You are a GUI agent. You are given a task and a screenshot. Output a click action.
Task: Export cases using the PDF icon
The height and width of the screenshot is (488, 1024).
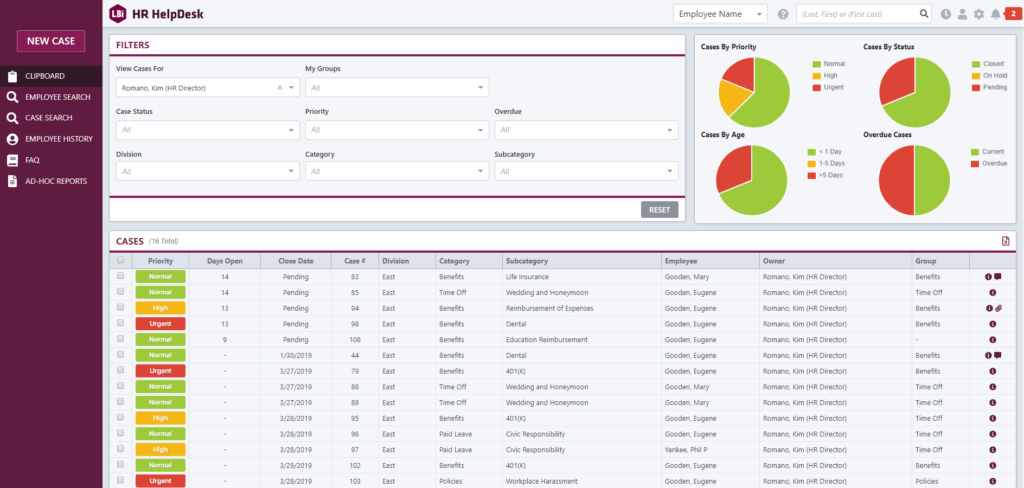coord(1005,241)
